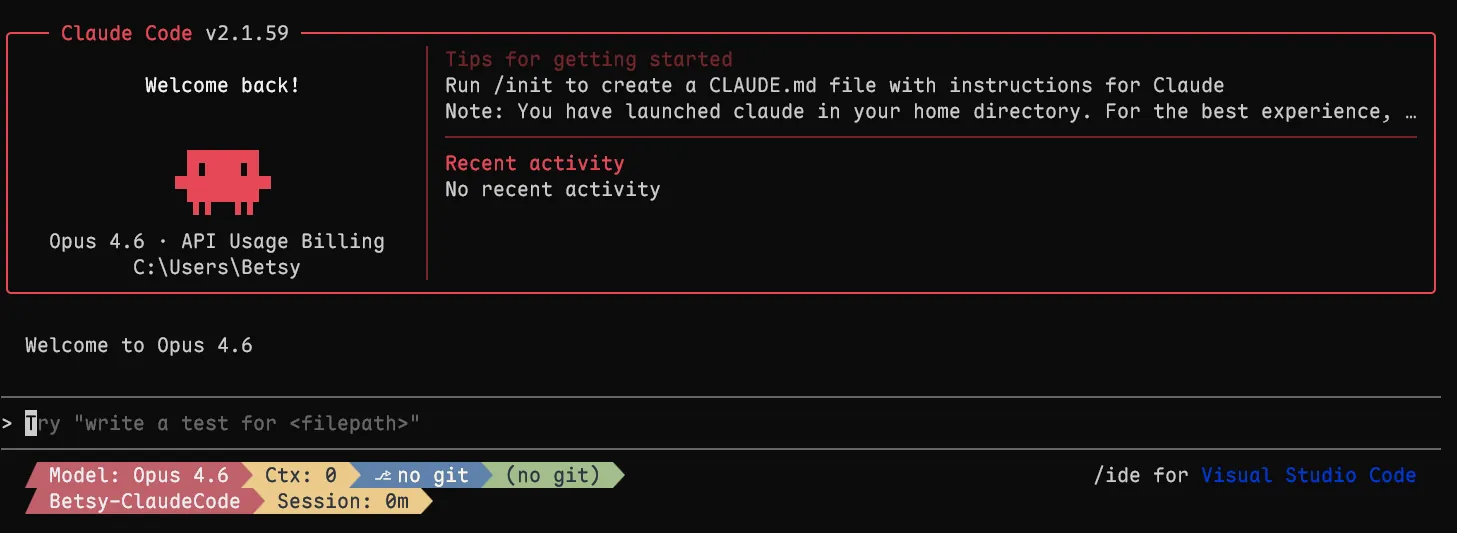Click the Tips for getting started heading
Viewport: 1457px width, 533px height.
[x=588, y=59]
